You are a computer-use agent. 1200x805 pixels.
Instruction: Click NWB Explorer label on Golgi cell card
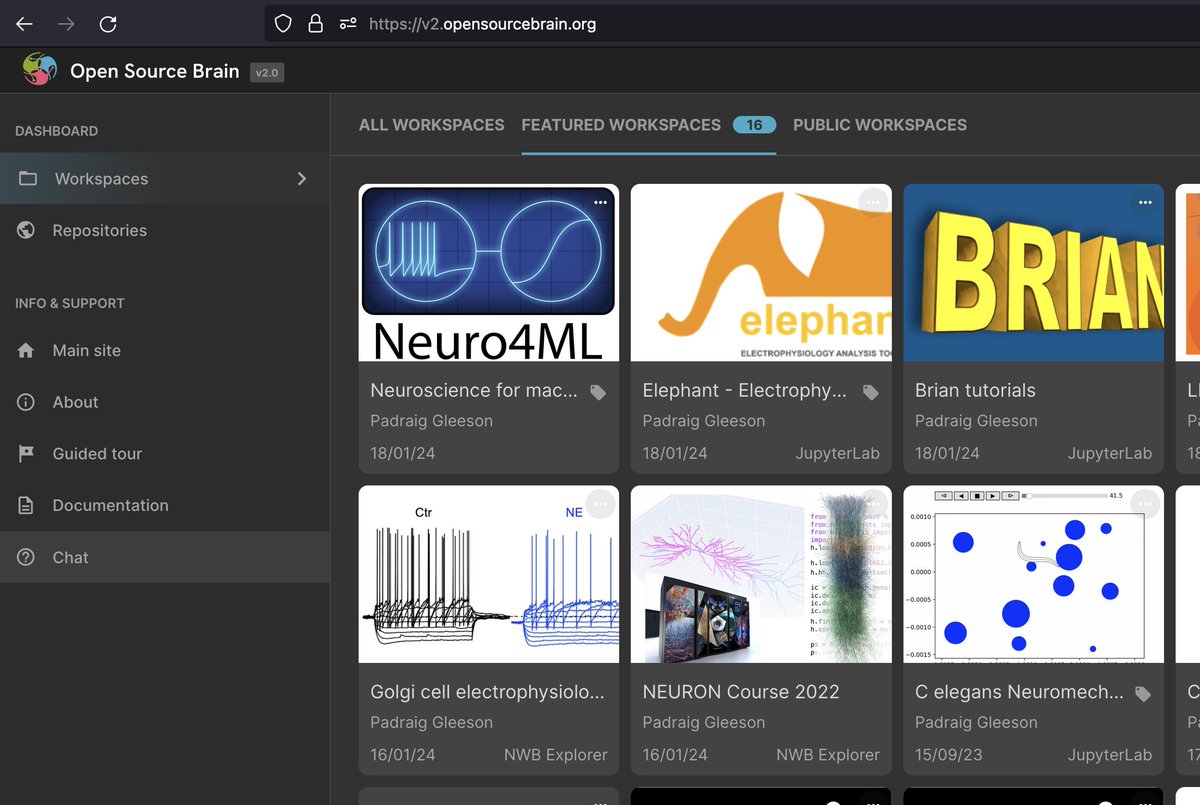point(556,755)
